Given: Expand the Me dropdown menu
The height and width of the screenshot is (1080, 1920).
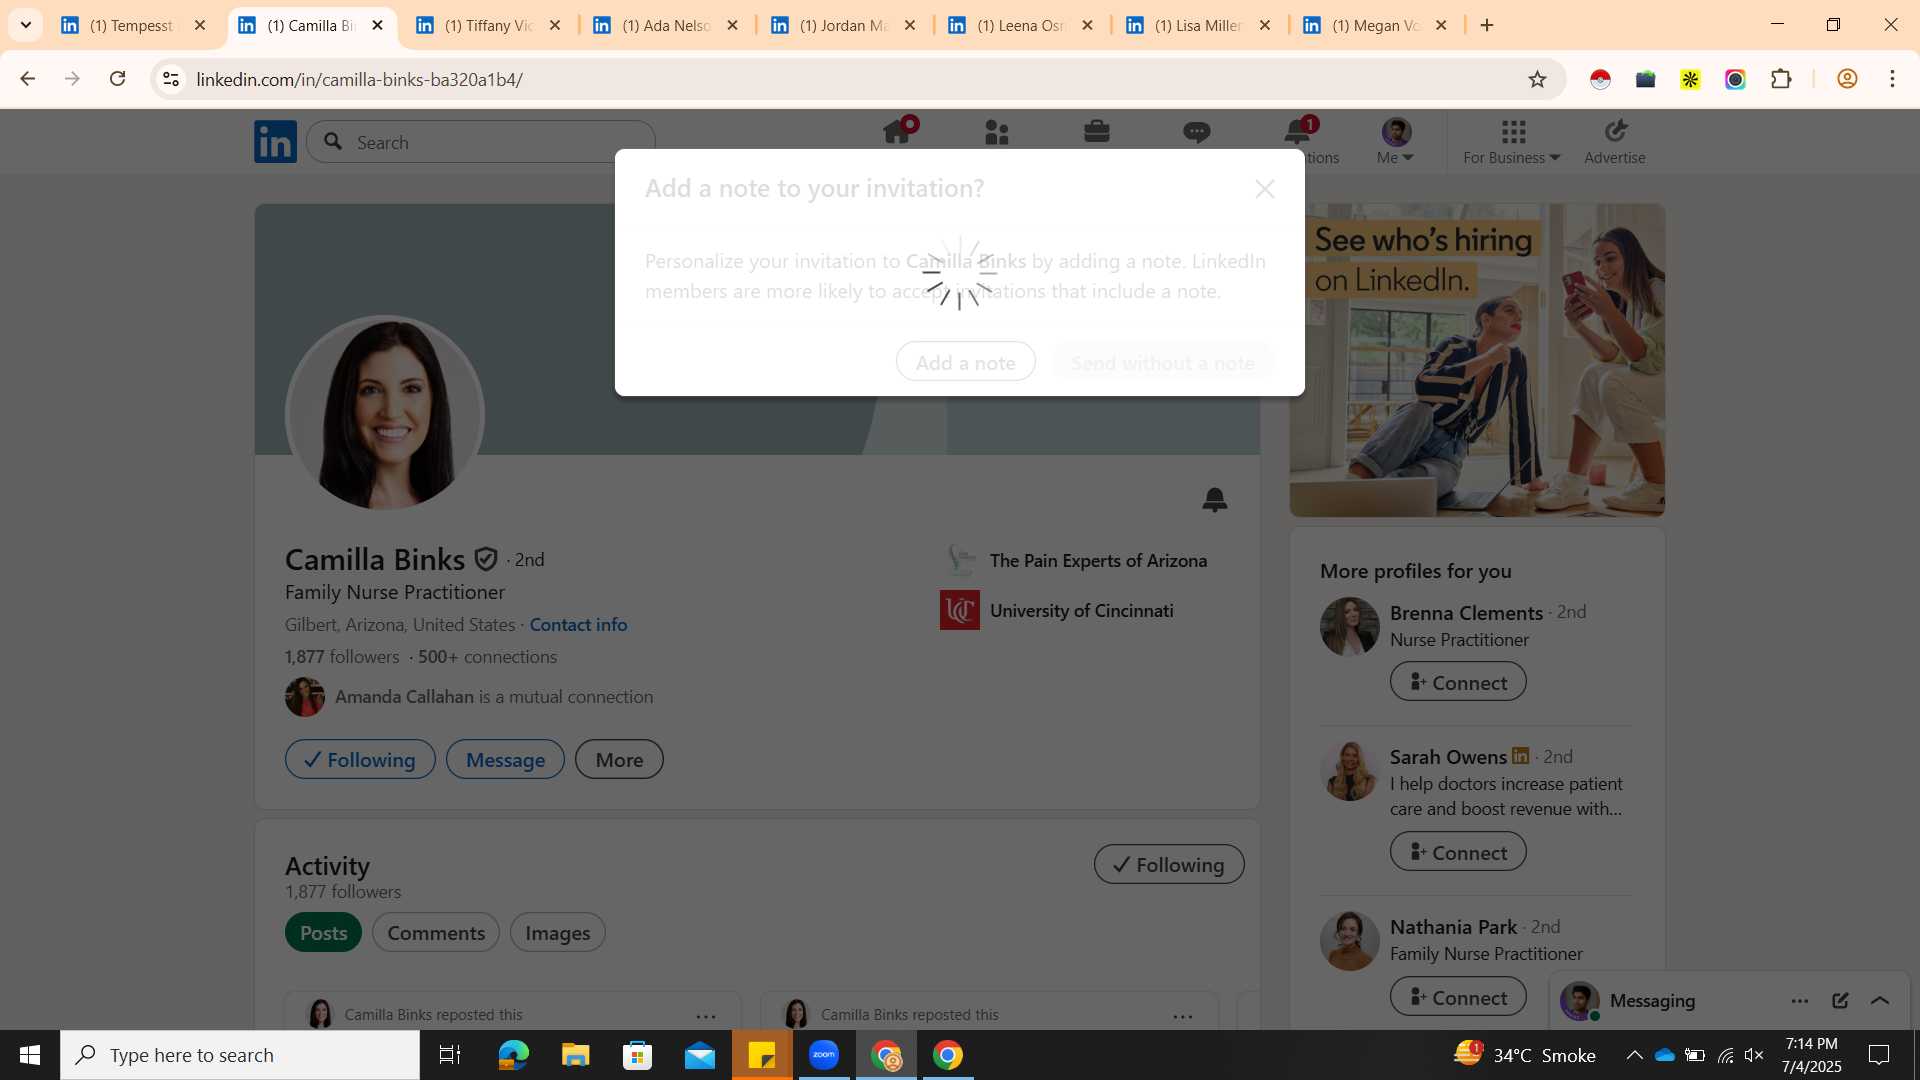Looking at the screenshot, I should [x=1396, y=142].
